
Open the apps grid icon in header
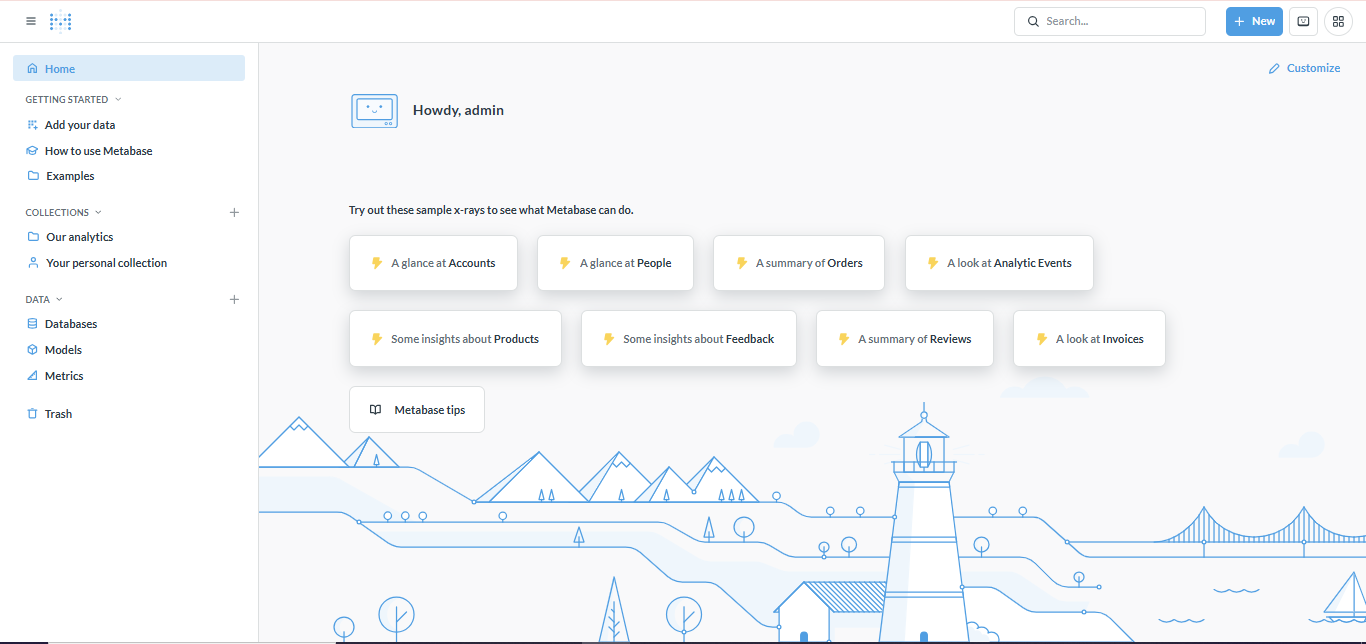click(x=1338, y=21)
